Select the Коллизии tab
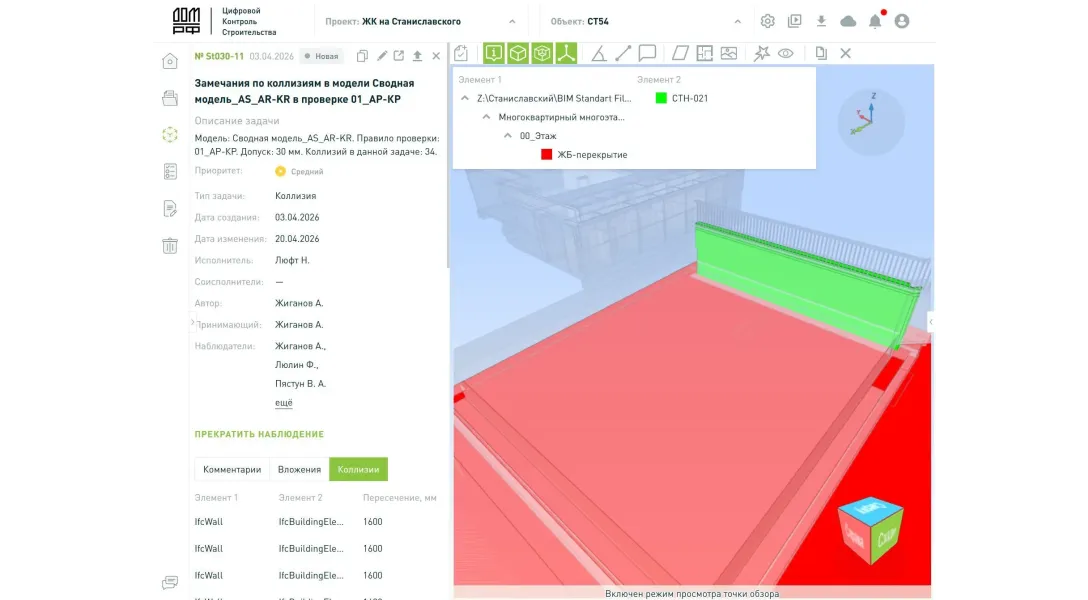 point(358,470)
